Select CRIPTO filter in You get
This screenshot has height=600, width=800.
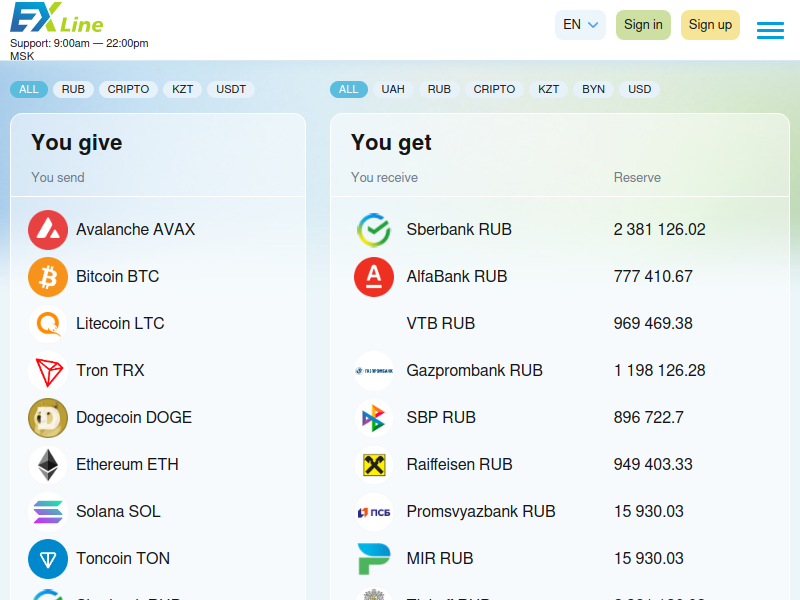tap(494, 89)
